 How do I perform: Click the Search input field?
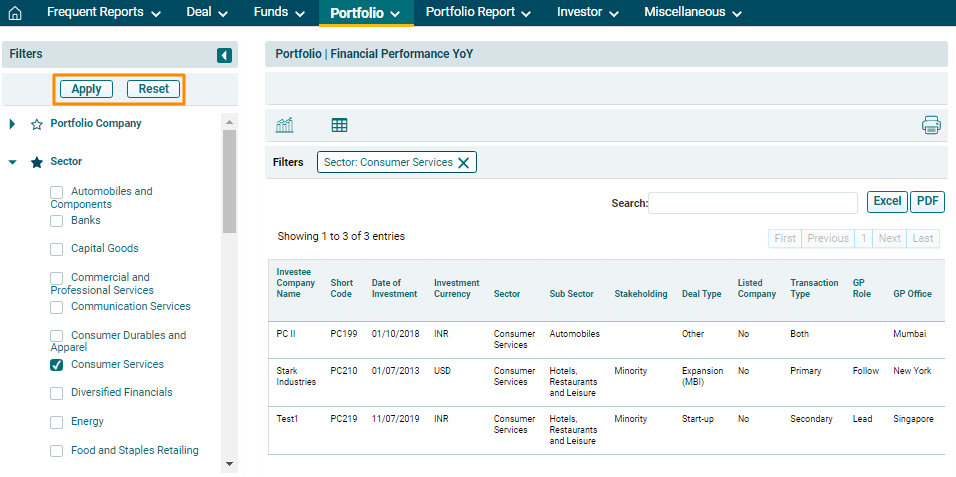(x=753, y=203)
